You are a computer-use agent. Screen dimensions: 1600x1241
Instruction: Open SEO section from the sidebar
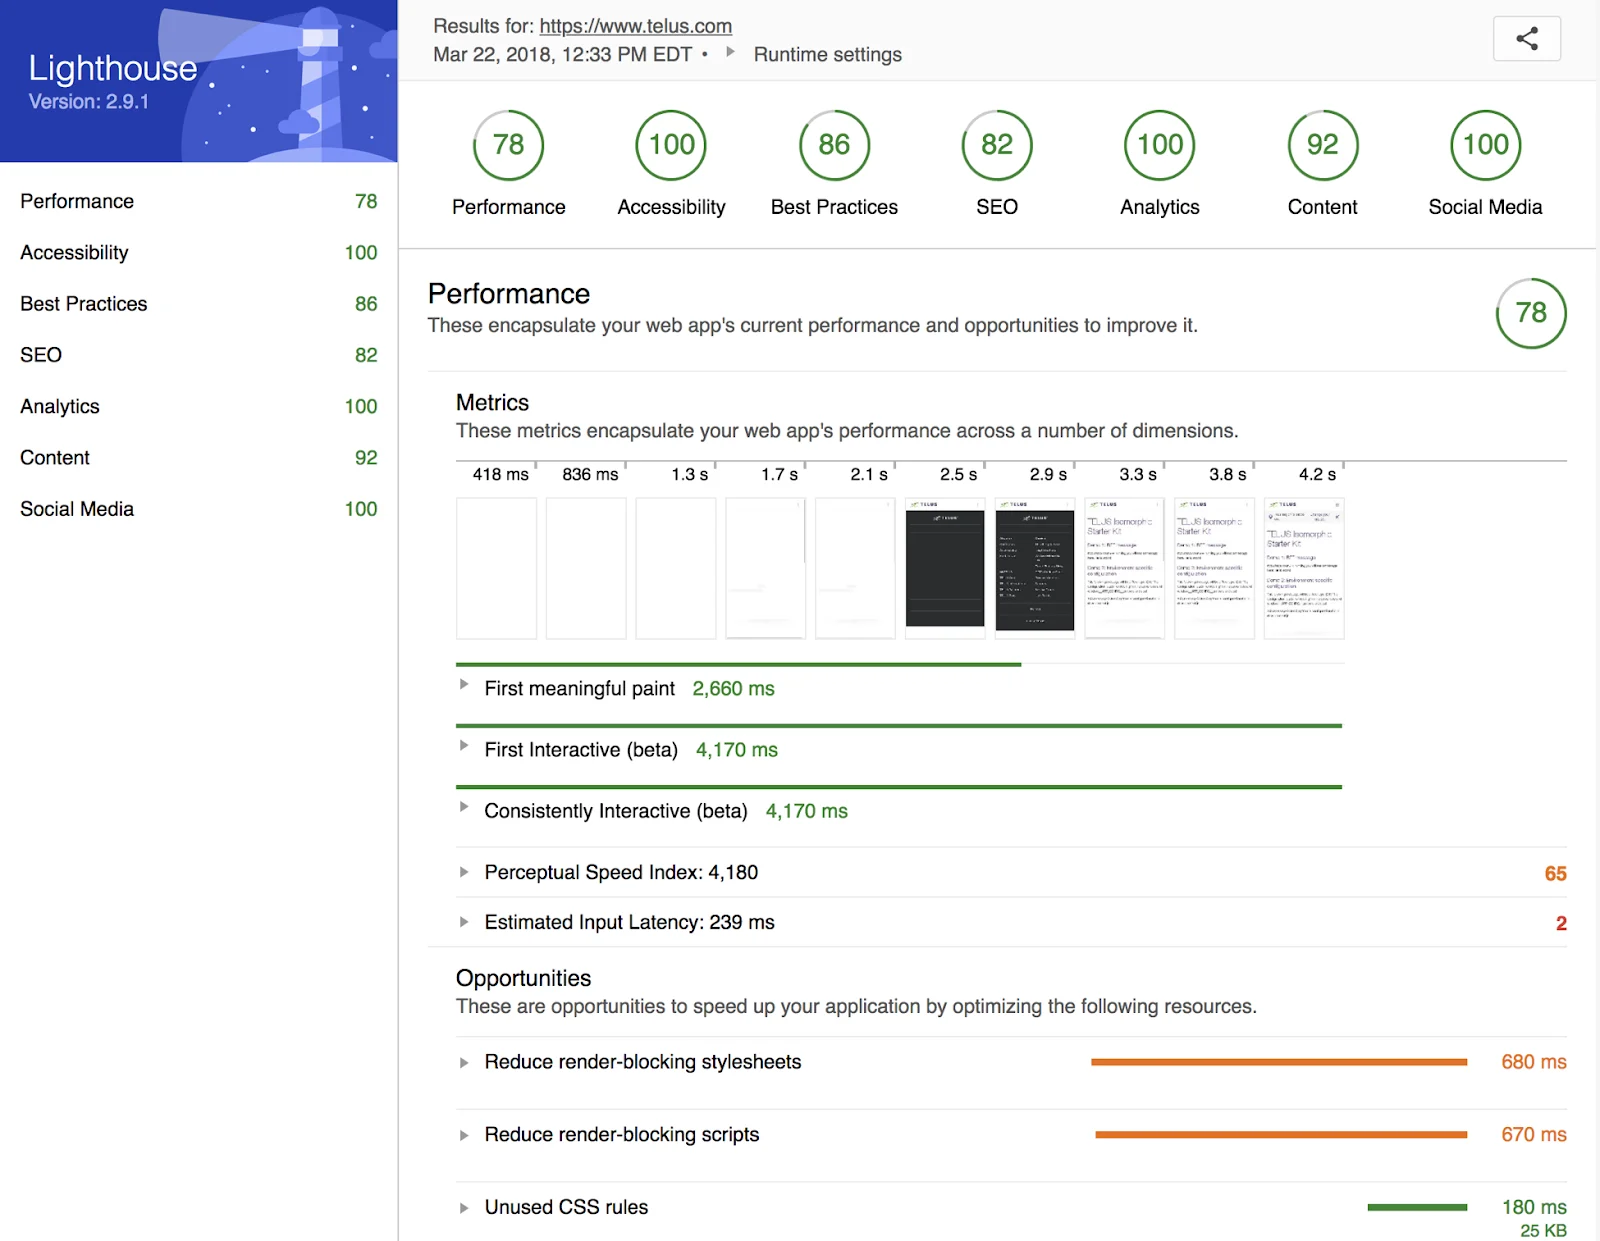(199, 355)
